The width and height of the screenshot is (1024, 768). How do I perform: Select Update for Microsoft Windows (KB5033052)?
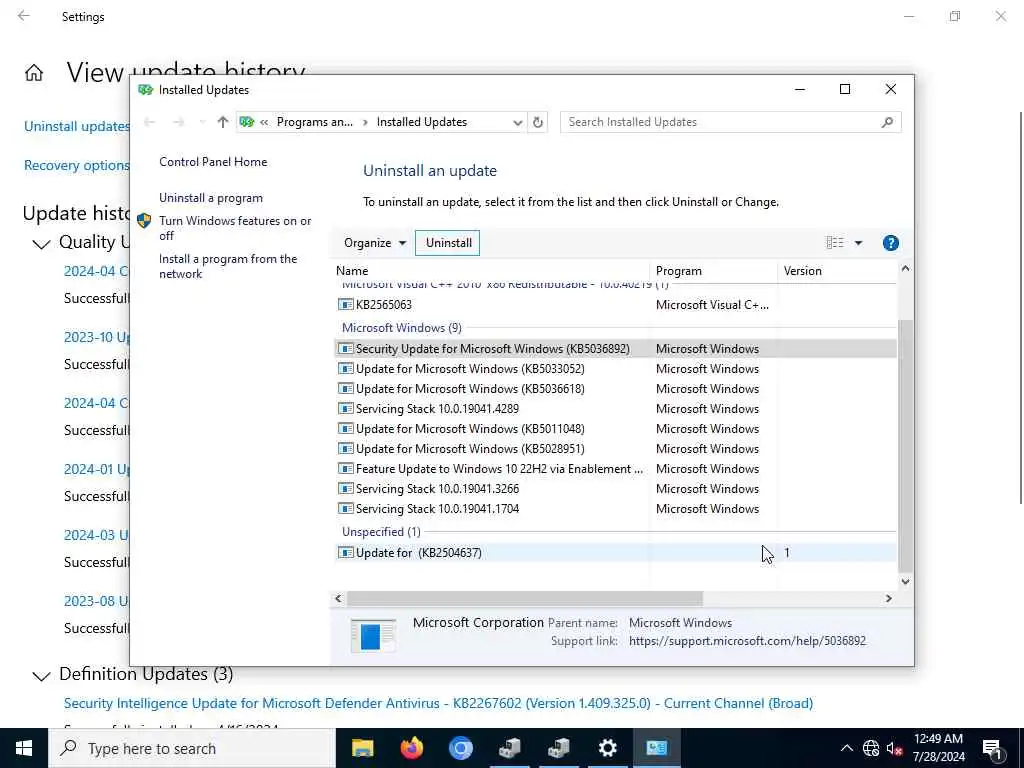click(x=615, y=369)
